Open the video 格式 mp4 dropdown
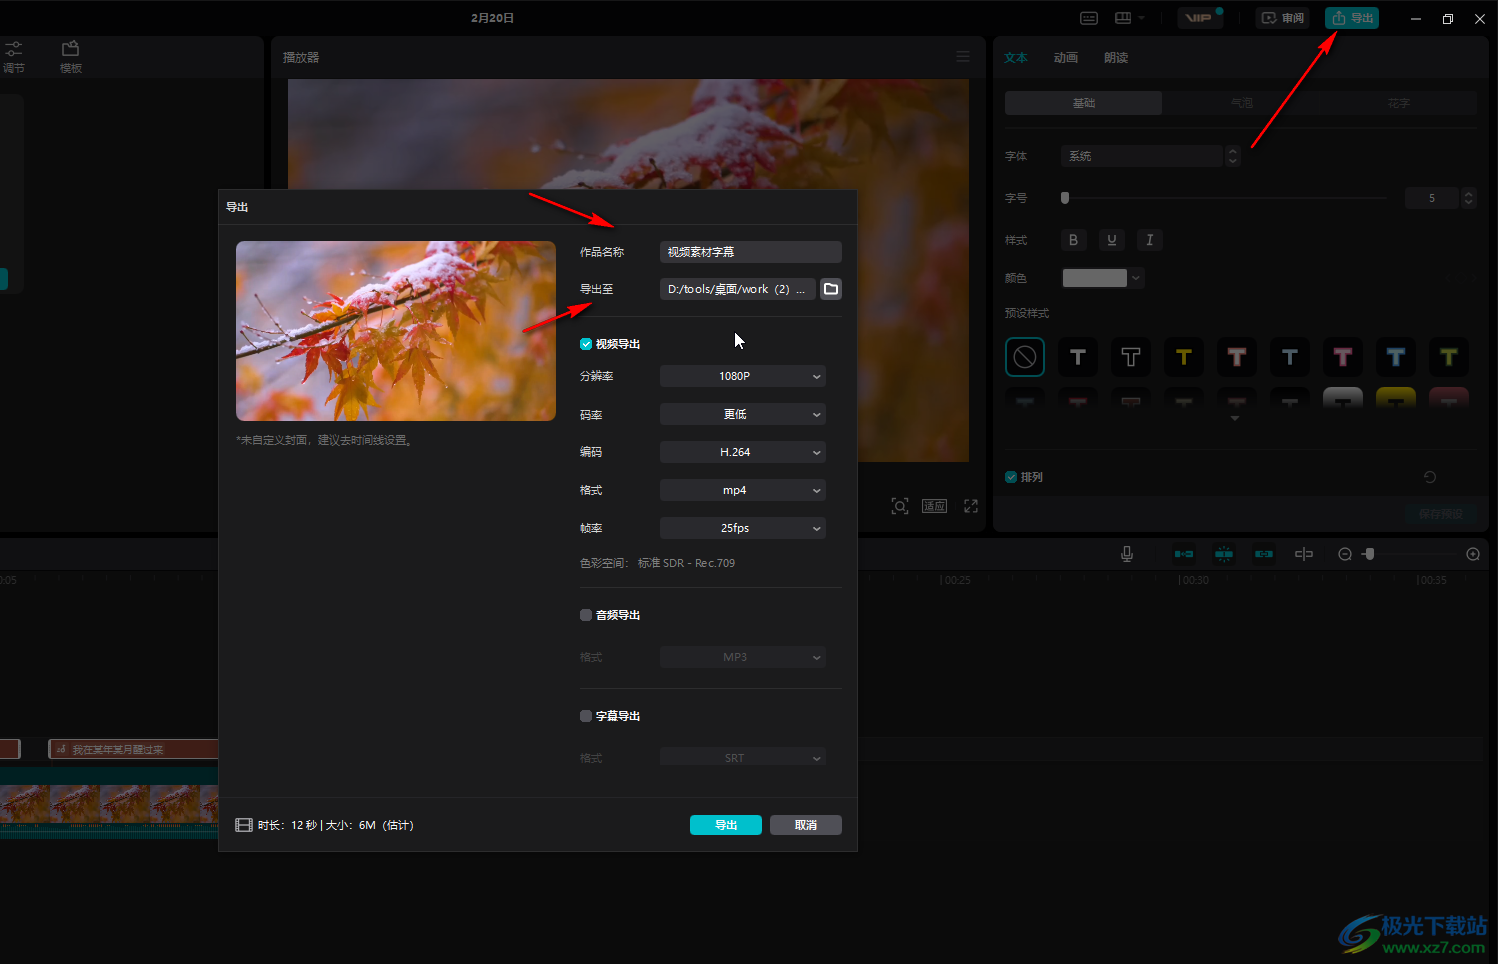Viewport: 1498px width, 964px height. 743,490
